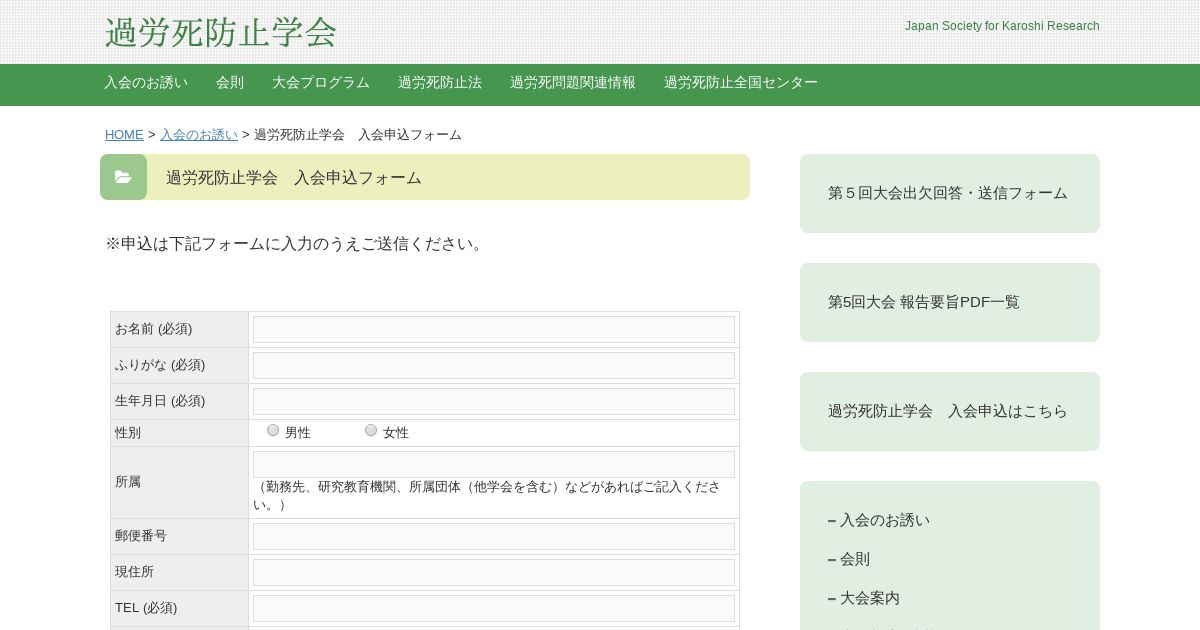
Task: Click the folder icon beside the form title
Action: click(x=123, y=177)
